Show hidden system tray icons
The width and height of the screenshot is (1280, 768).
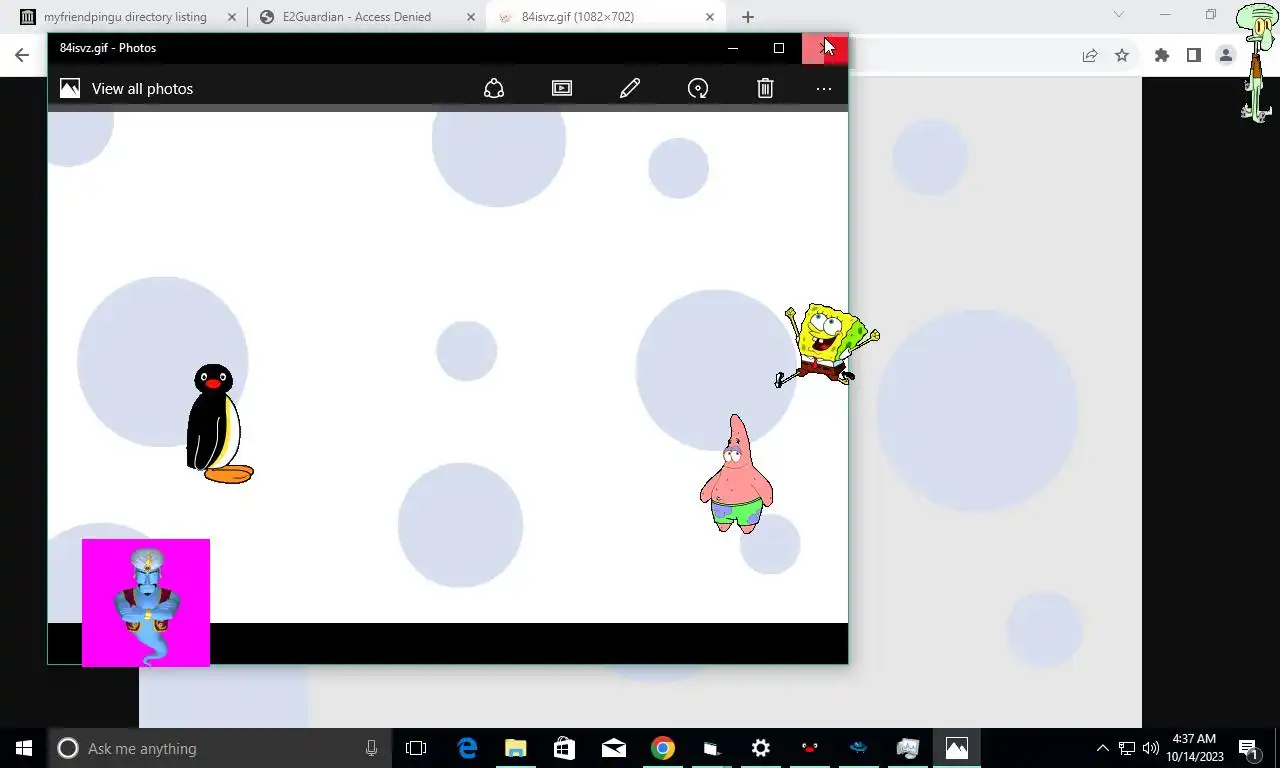point(1103,748)
